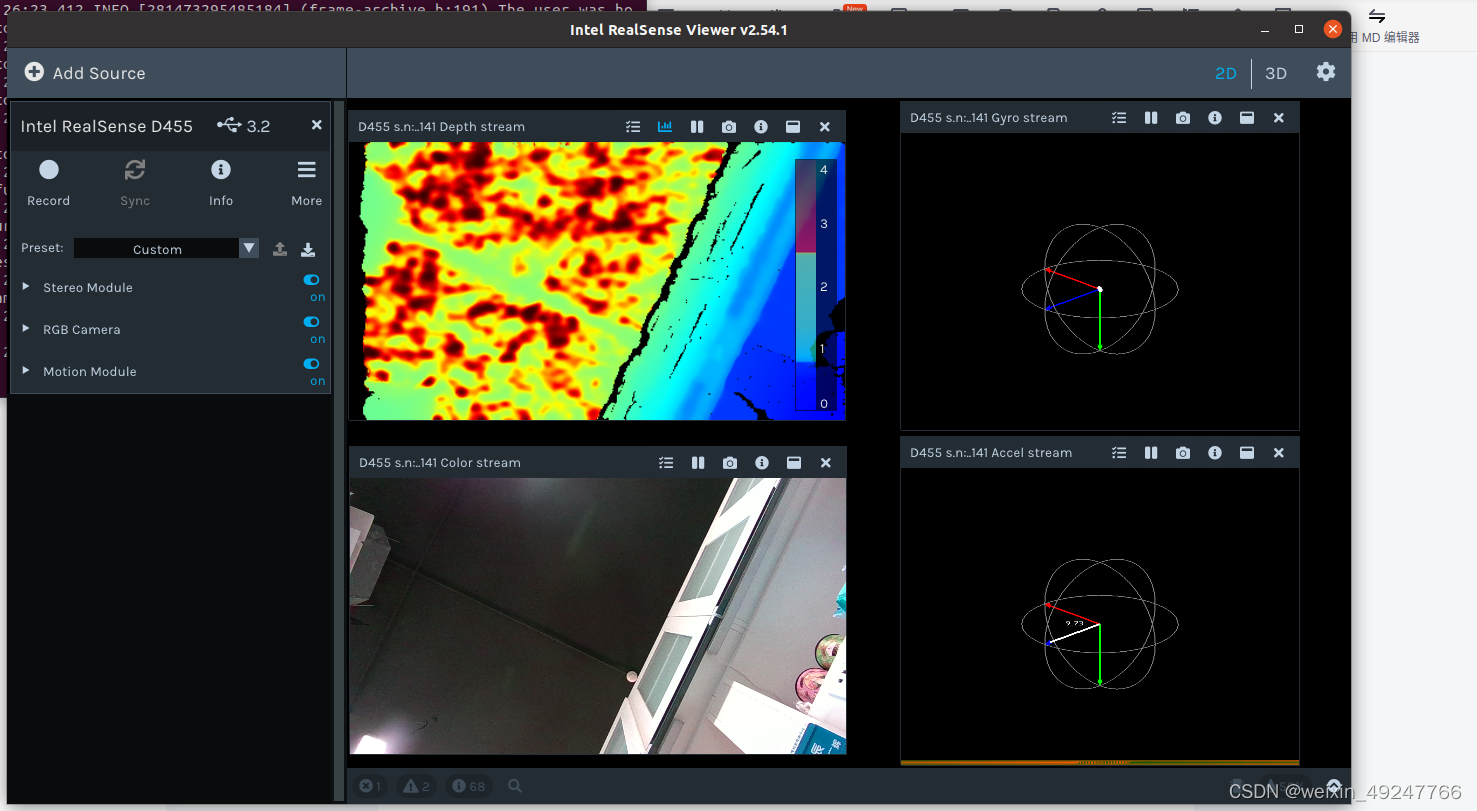1477x811 pixels.
Task: Open the Color stream options list icon
Action: tap(666, 463)
